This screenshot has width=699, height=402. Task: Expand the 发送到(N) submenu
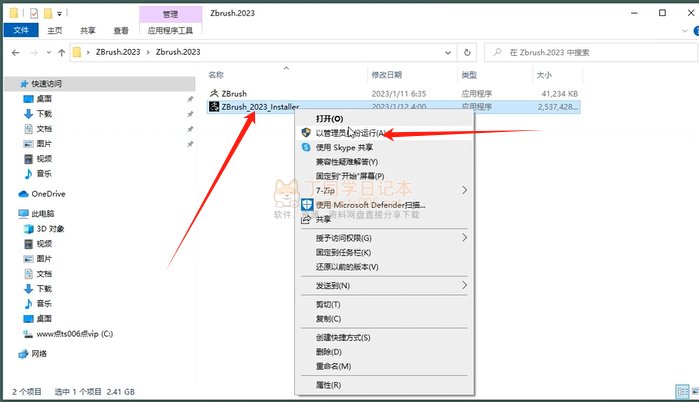tap(384, 286)
